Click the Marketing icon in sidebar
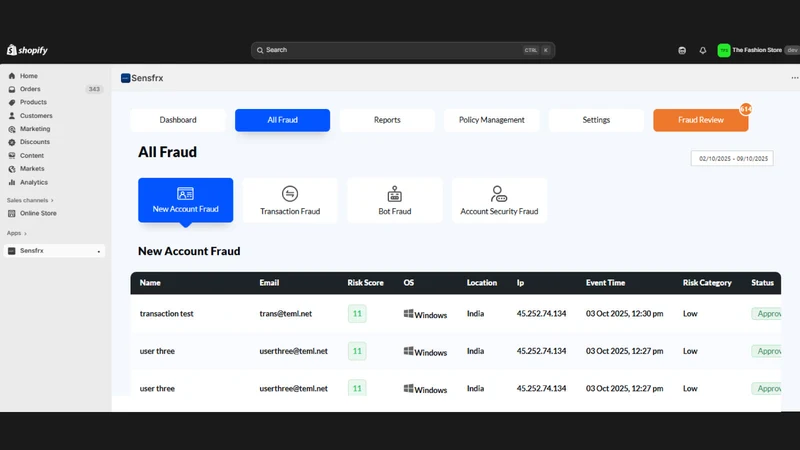This screenshot has width=800, height=450. coord(12,129)
